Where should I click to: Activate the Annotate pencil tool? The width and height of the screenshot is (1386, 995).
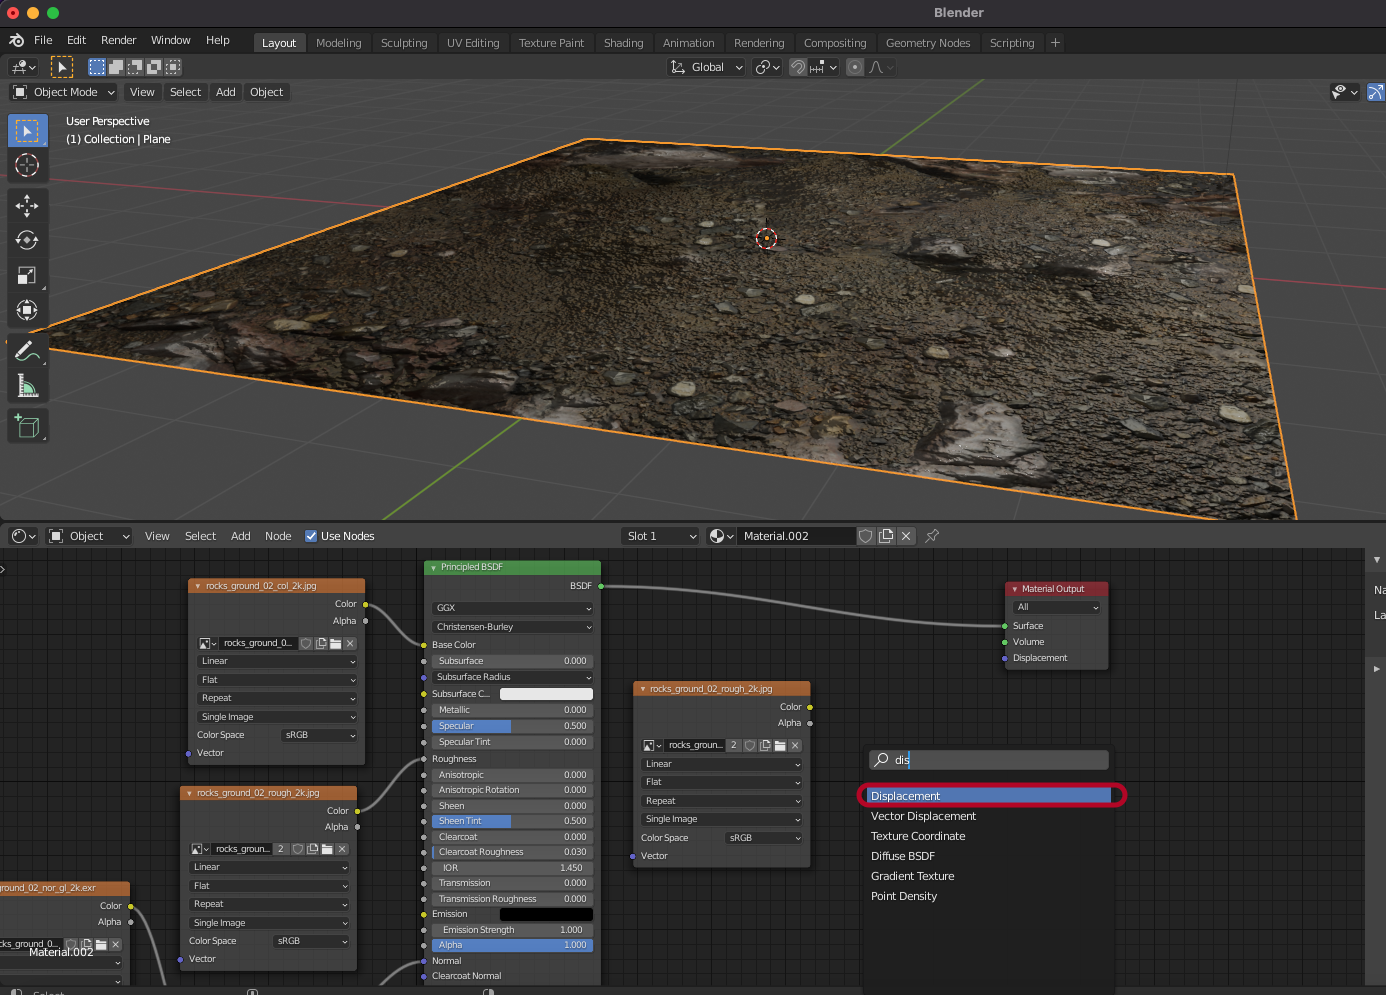tap(27, 351)
